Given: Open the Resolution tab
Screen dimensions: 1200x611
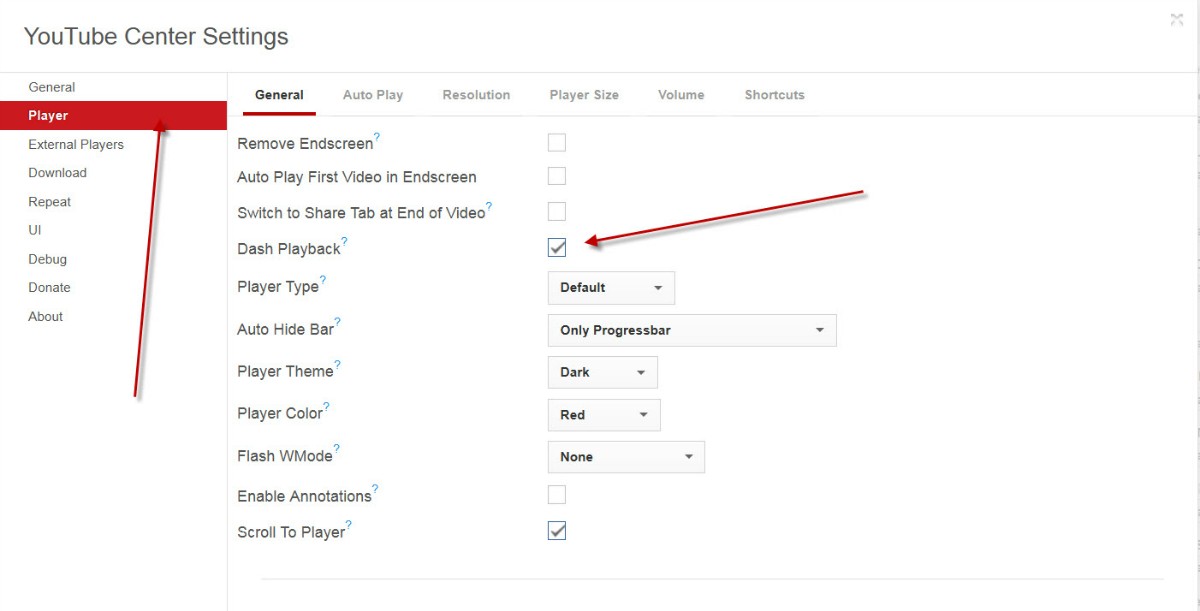Looking at the screenshot, I should click(x=476, y=95).
